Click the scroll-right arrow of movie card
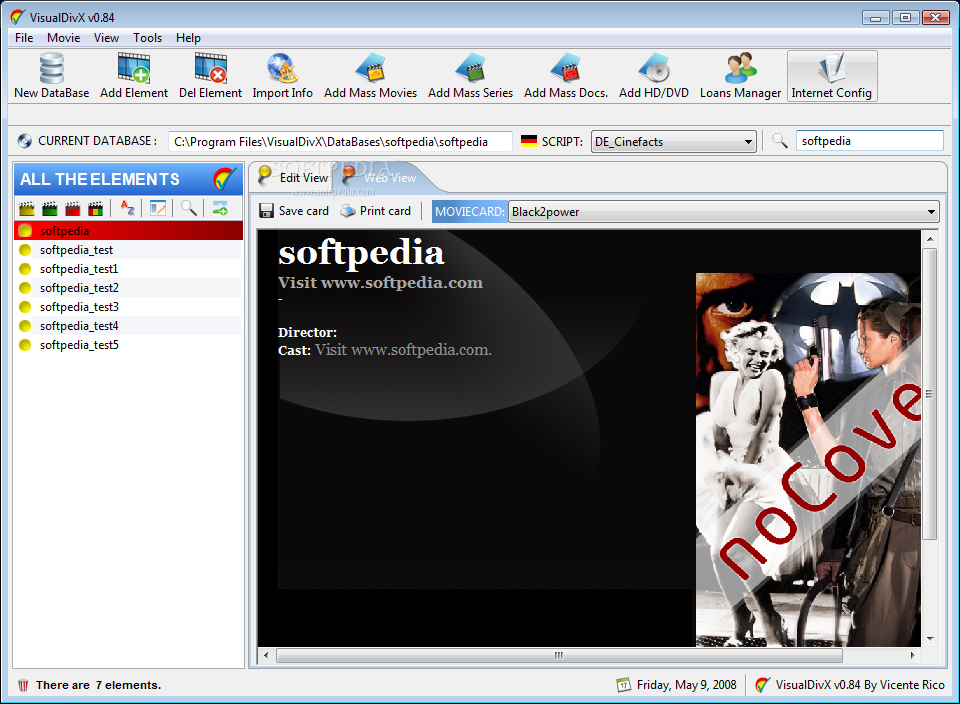Screen dimensions: 960x704 (912, 655)
